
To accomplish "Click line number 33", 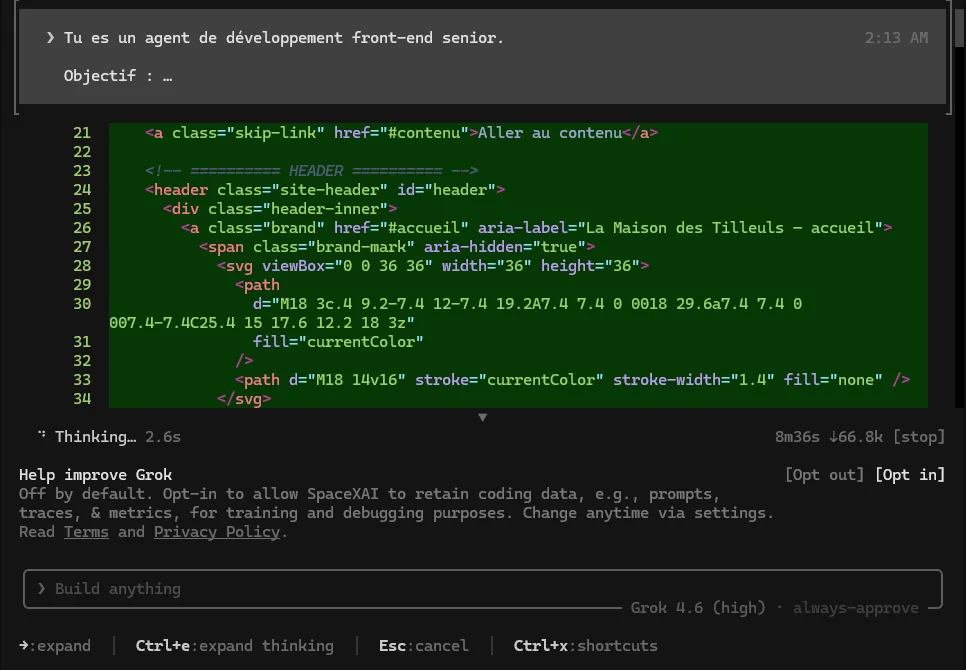I will pos(82,380).
